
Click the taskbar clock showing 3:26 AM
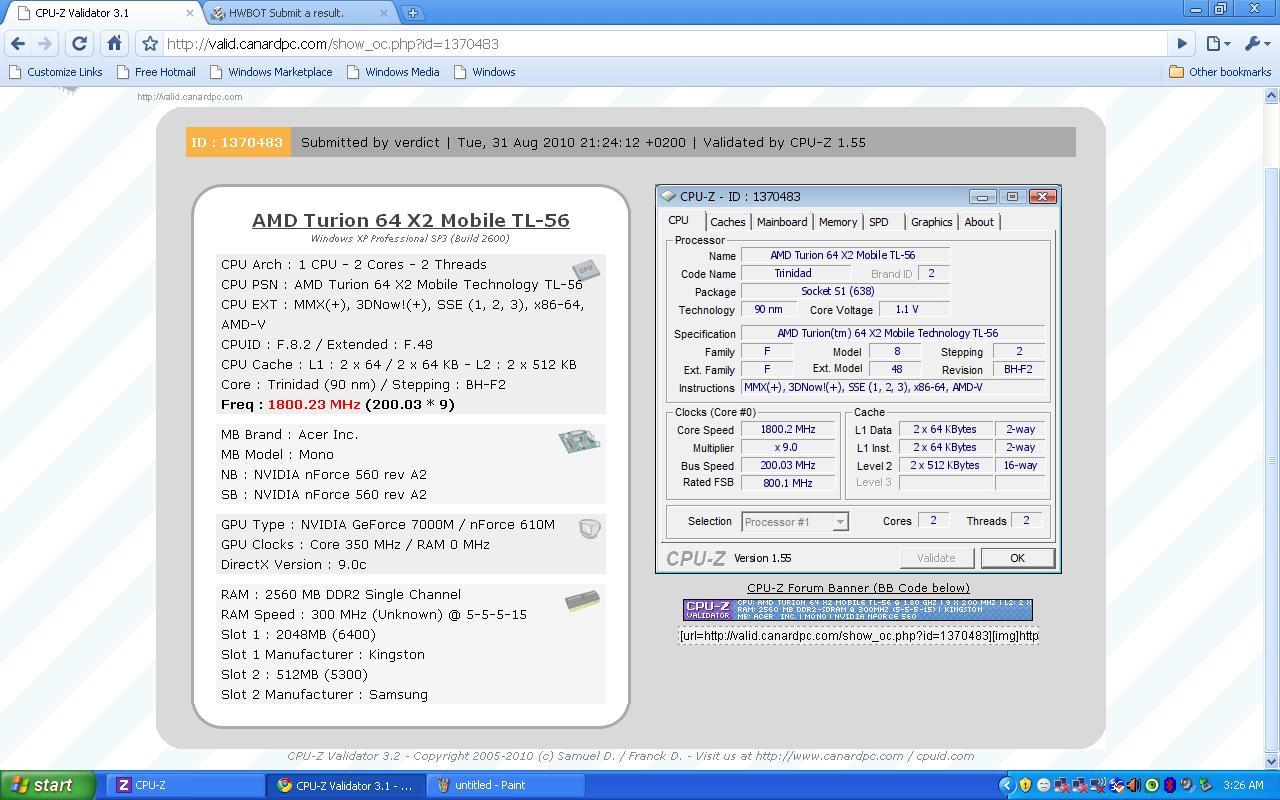1243,785
